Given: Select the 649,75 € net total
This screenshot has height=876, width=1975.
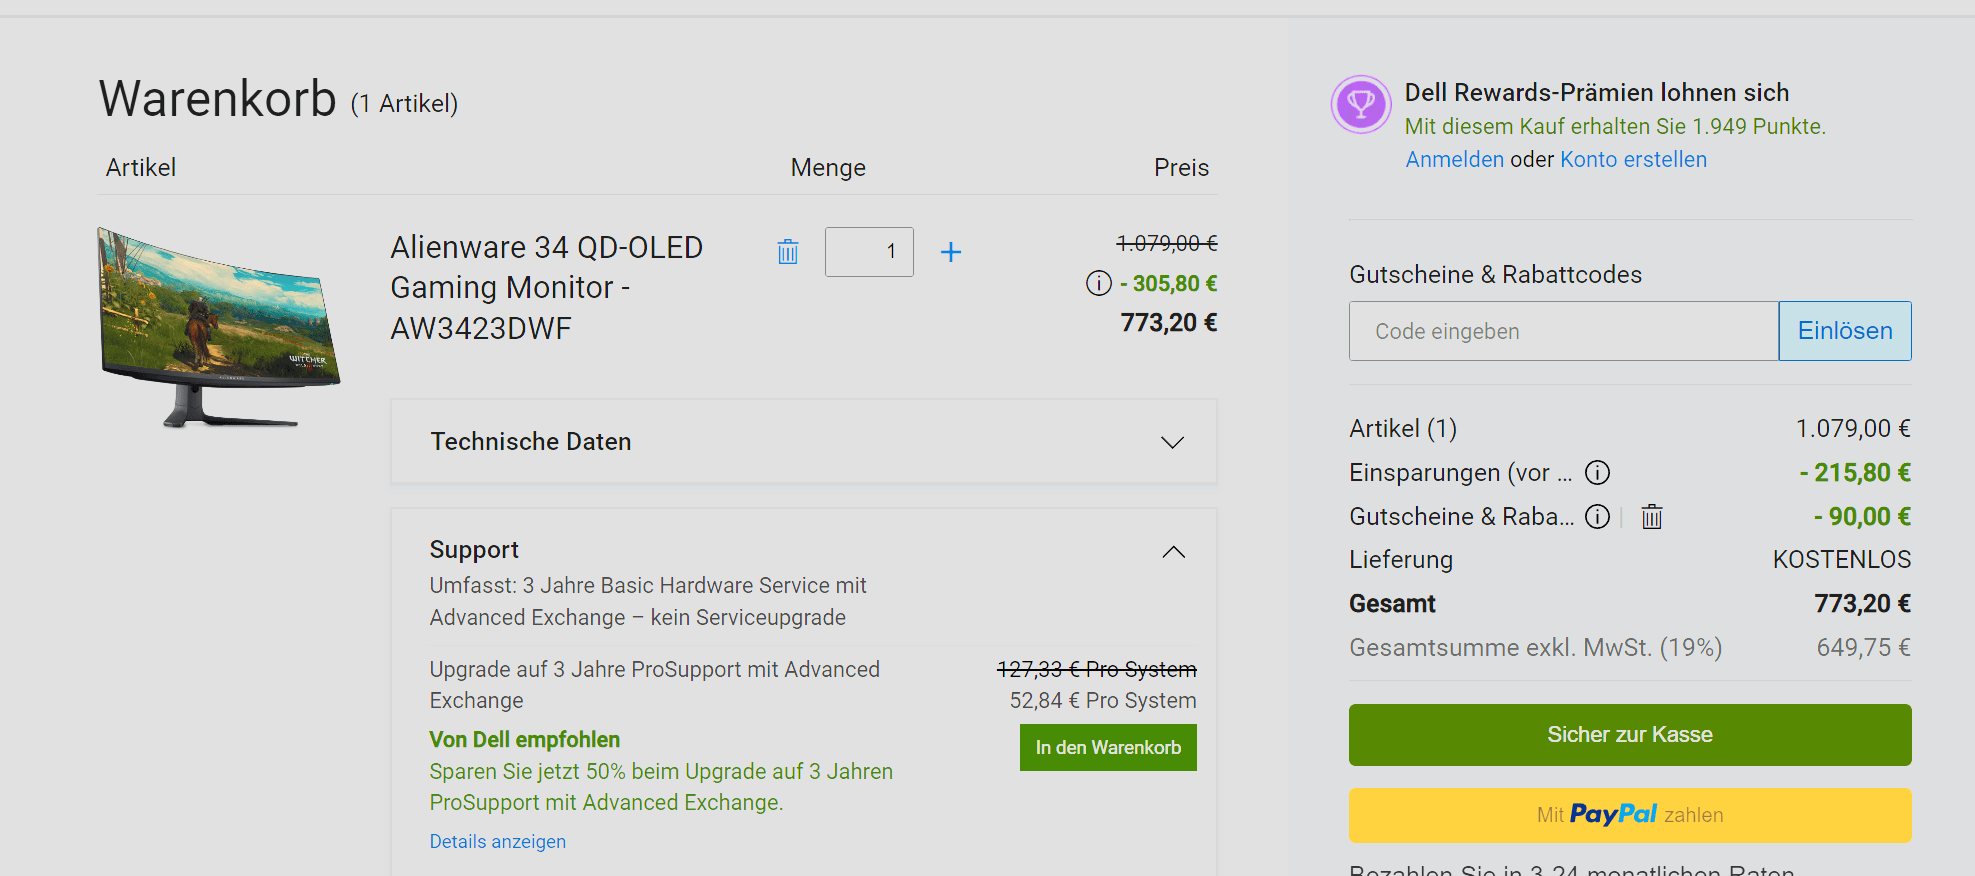Looking at the screenshot, I should (1864, 648).
